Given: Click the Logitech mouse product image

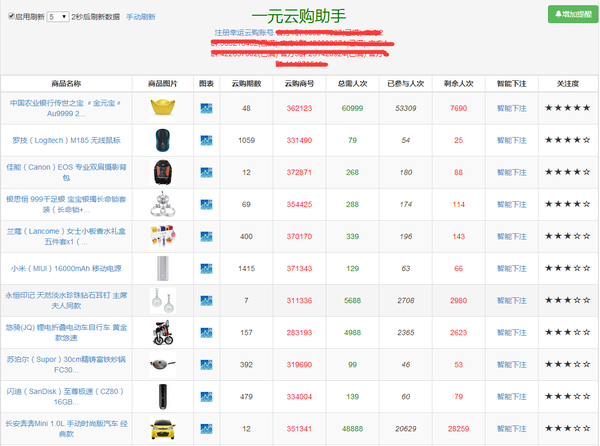Looking at the screenshot, I should 163,140.
